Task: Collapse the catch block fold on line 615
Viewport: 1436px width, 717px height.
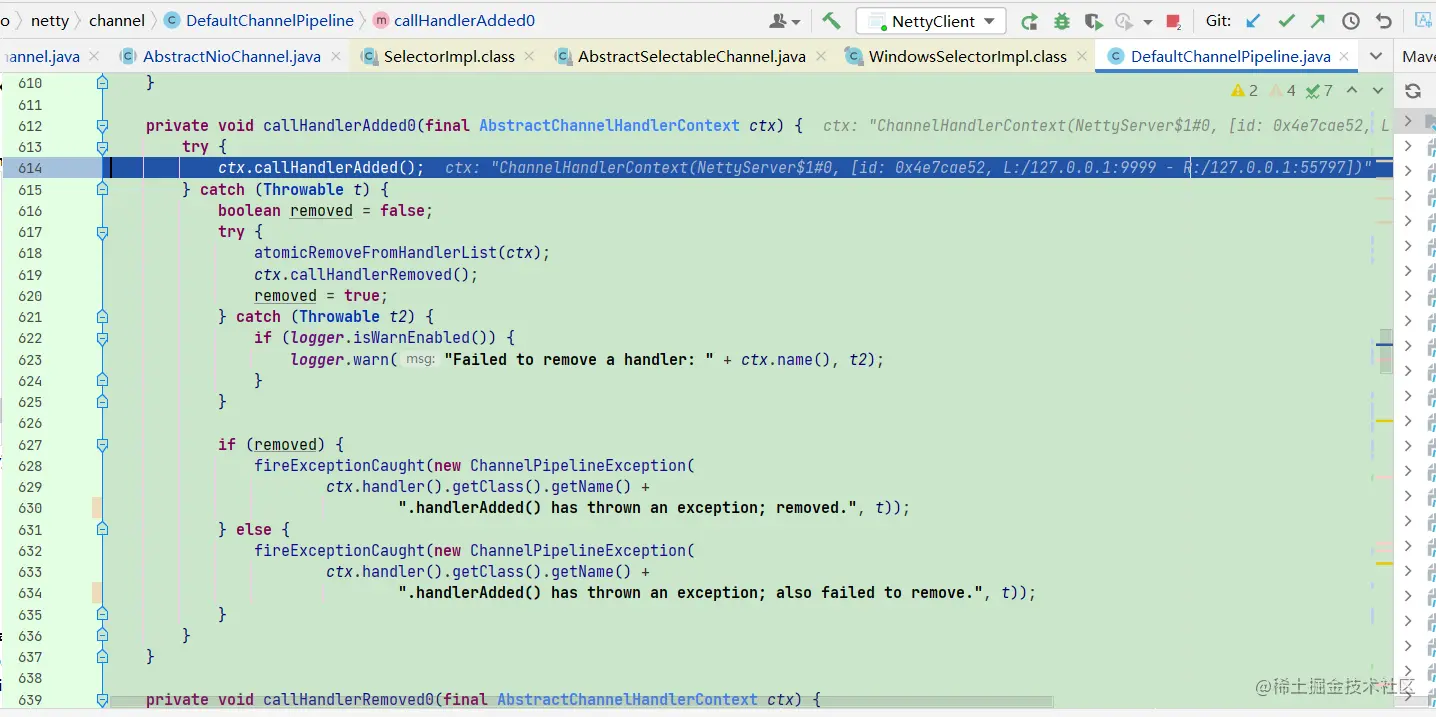Action: (102, 189)
